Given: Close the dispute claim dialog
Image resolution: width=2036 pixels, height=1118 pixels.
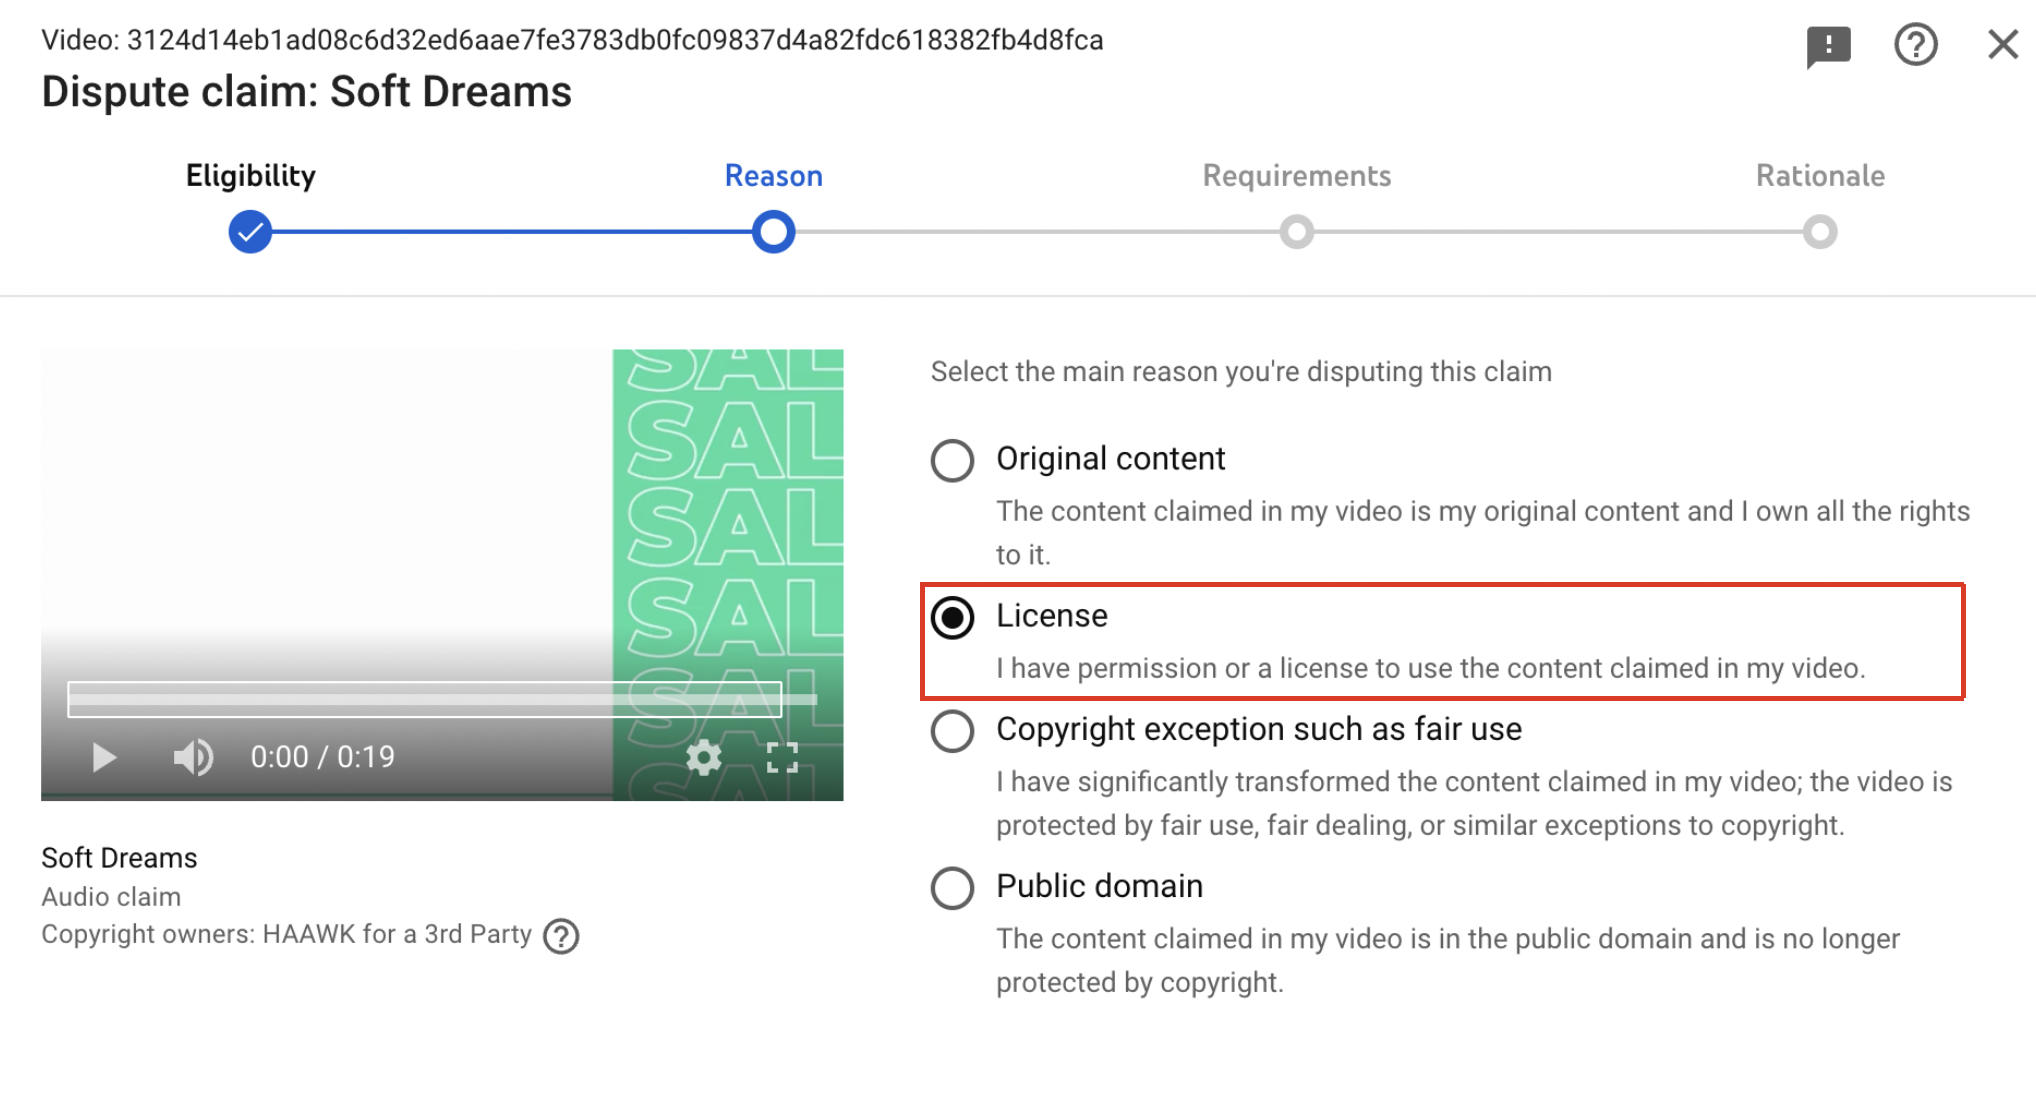Looking at the screenshot, I should click(x=2002, y=44).
